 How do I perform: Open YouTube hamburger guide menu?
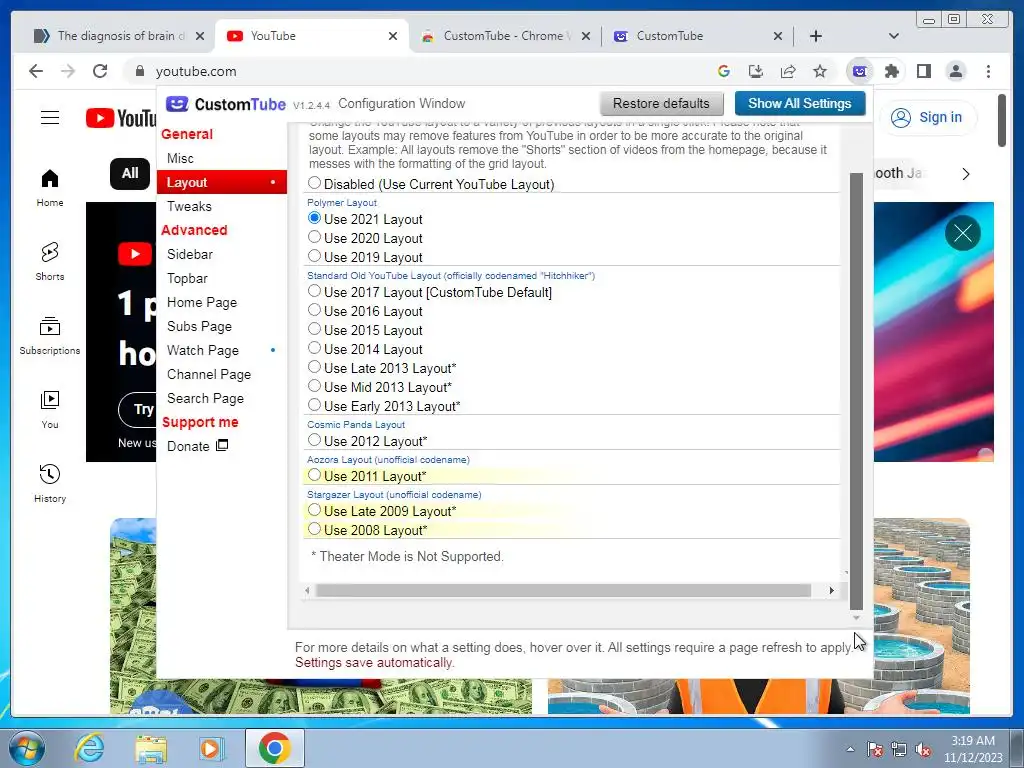[x=50, y=118]
